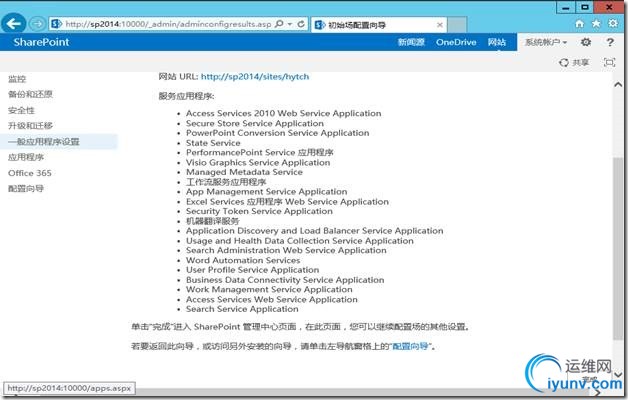Viewport: 628px width, 400px height.
Task: Open Office 365 in the left navigation
Action: [x=30, y=173]
